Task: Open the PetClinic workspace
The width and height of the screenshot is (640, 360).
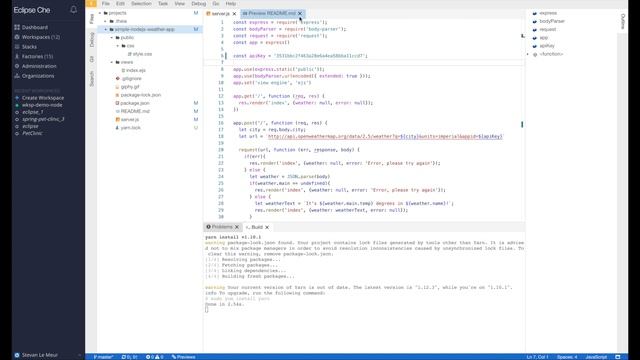Action: point(32,133)
